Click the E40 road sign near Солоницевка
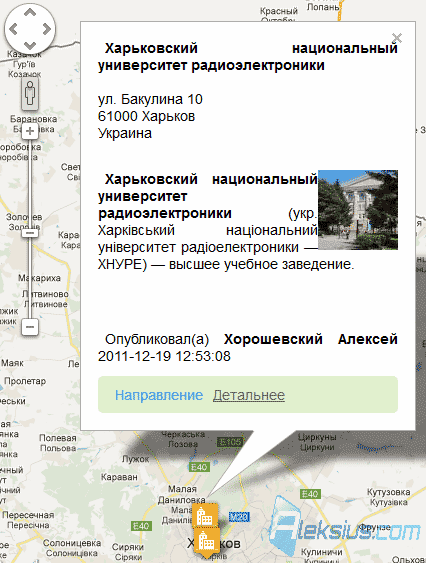Viewport: 426px width, 563px height. pos(141,526)
